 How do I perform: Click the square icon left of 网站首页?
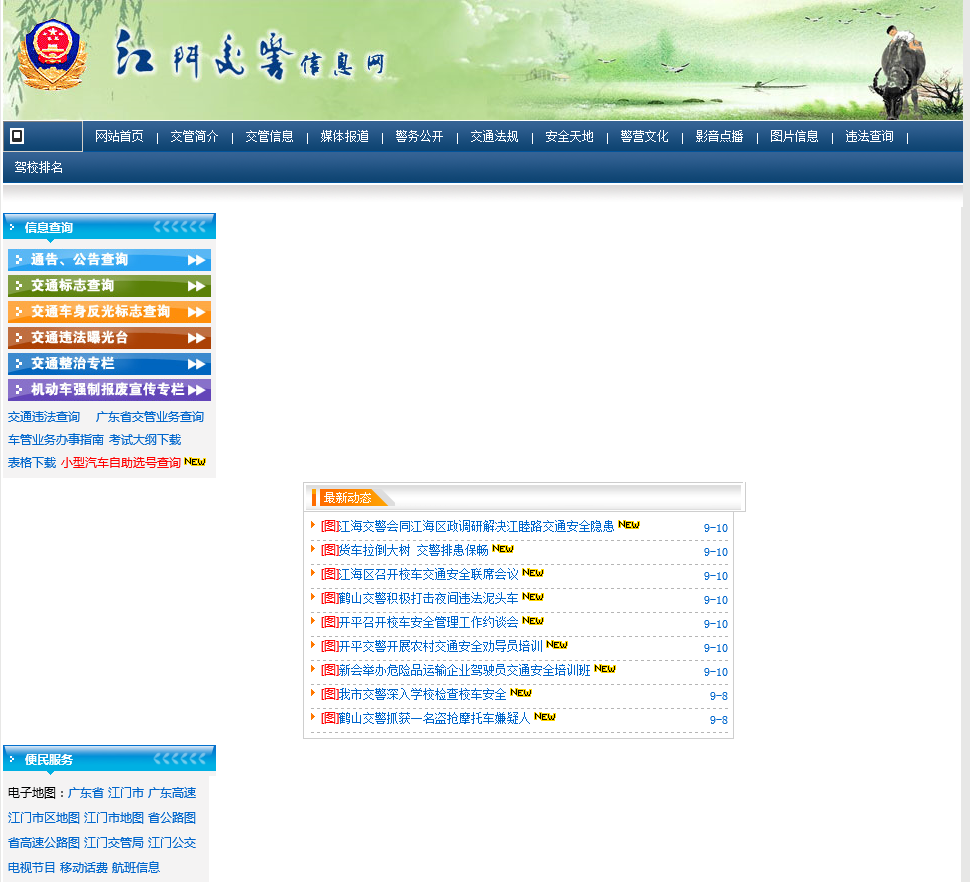17,136
